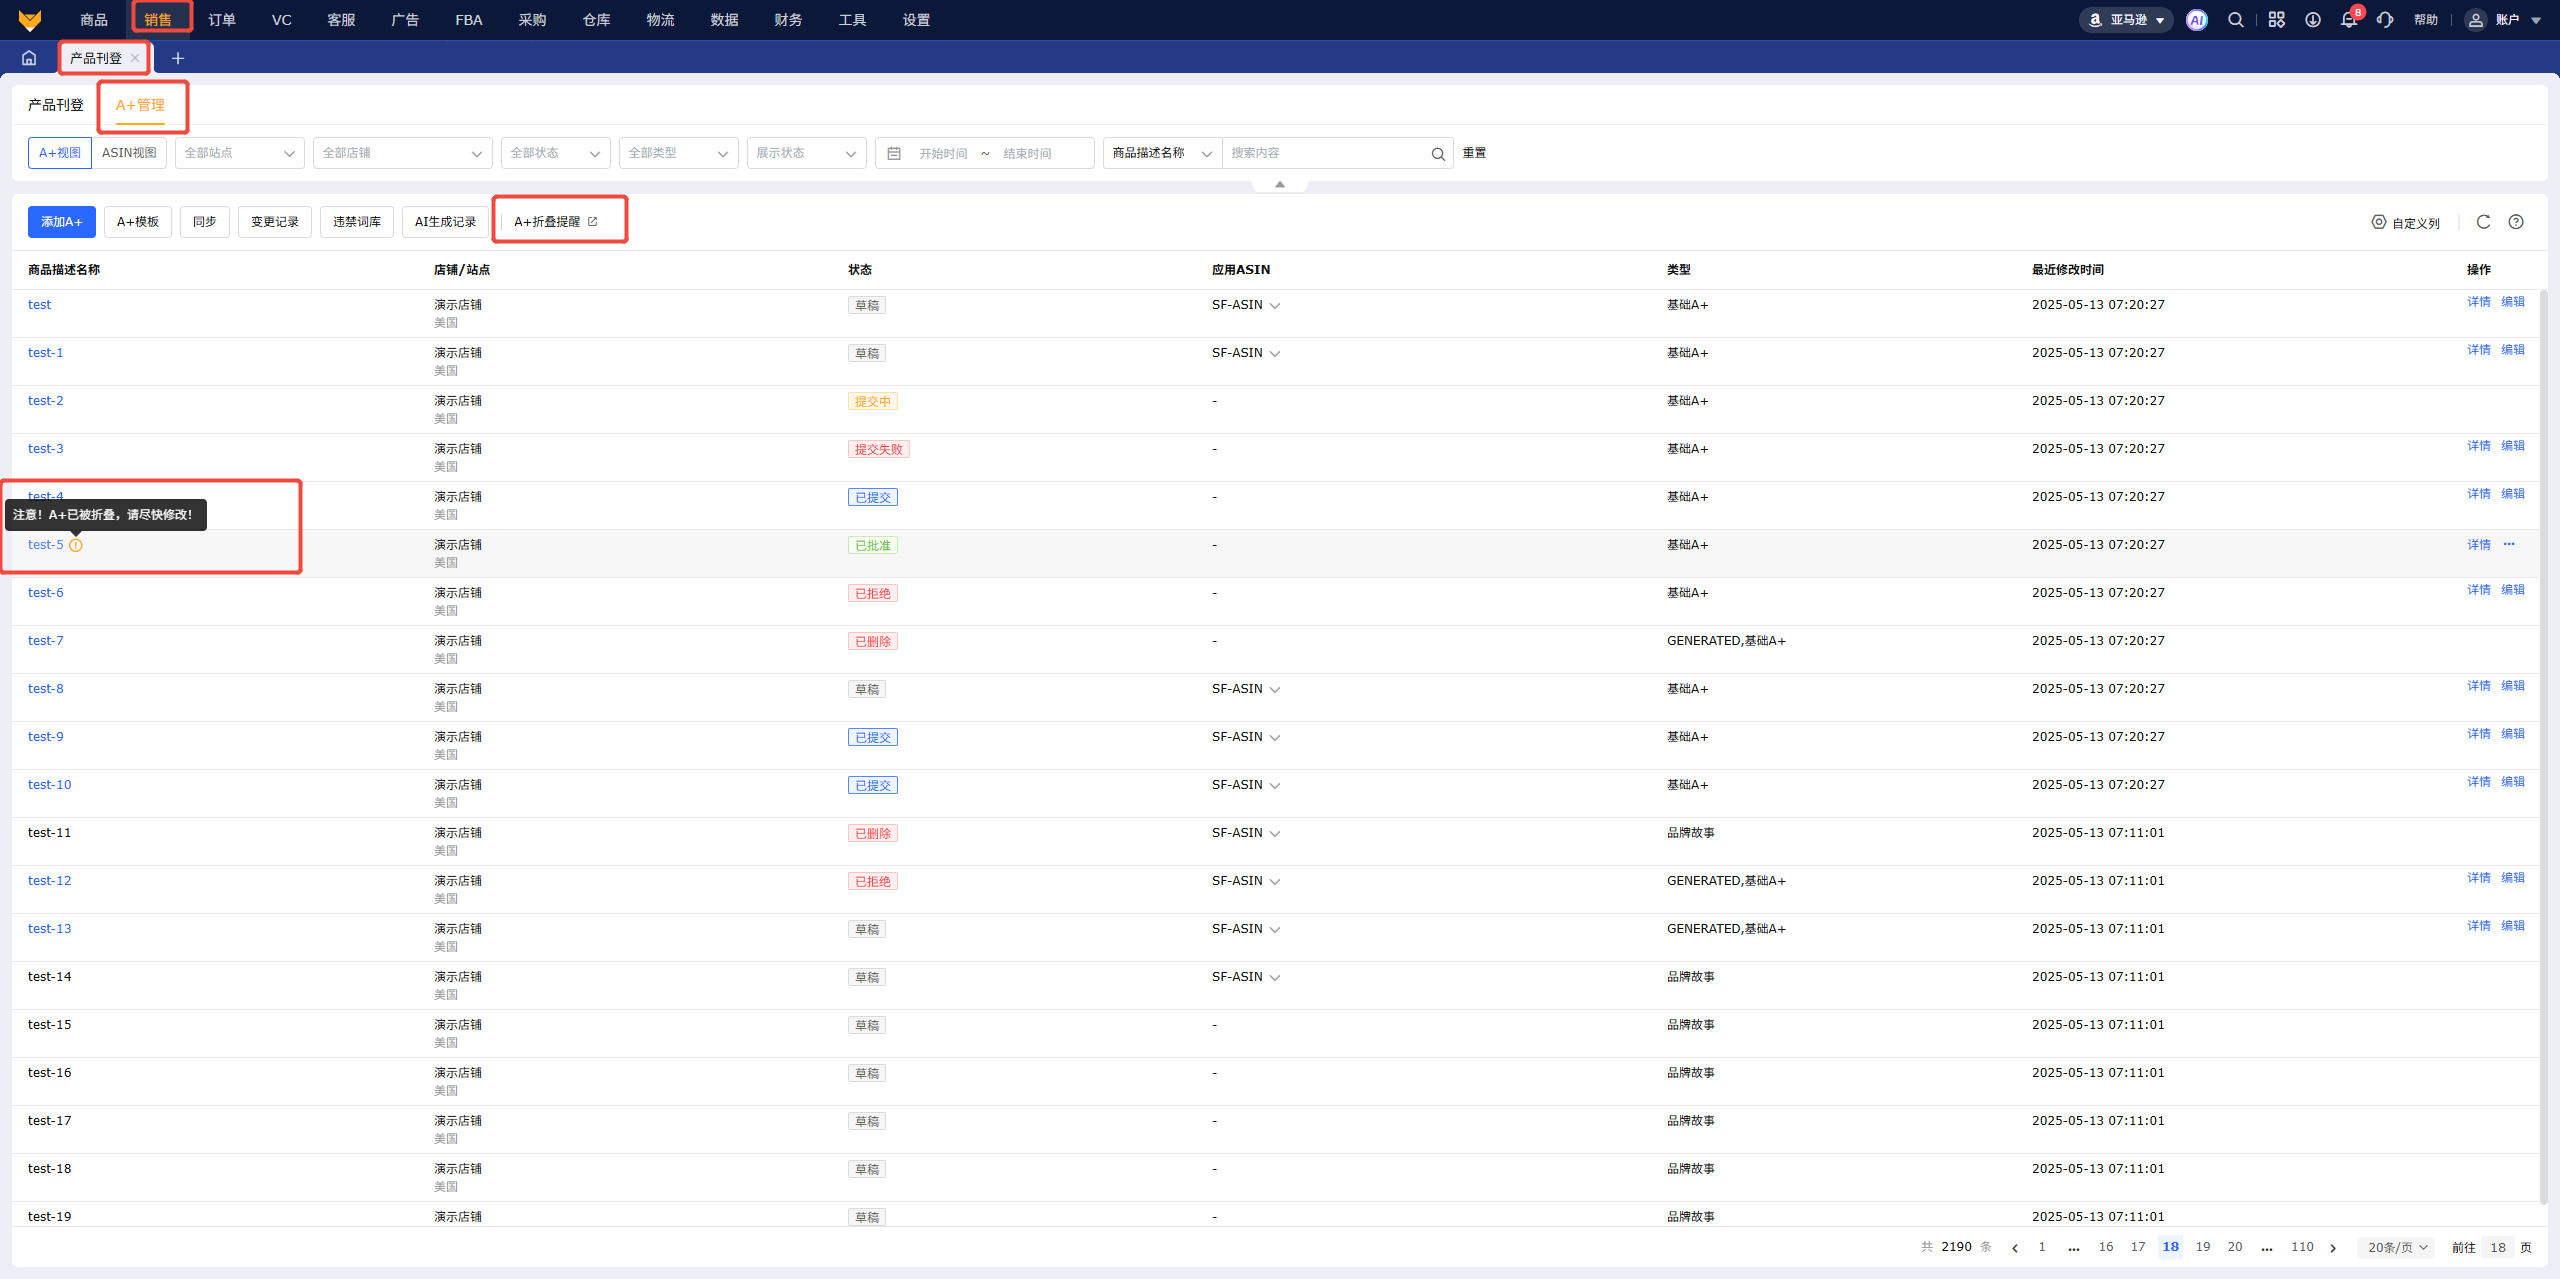Open the download center icon

pyautogui.click(x=2313, y=20)
